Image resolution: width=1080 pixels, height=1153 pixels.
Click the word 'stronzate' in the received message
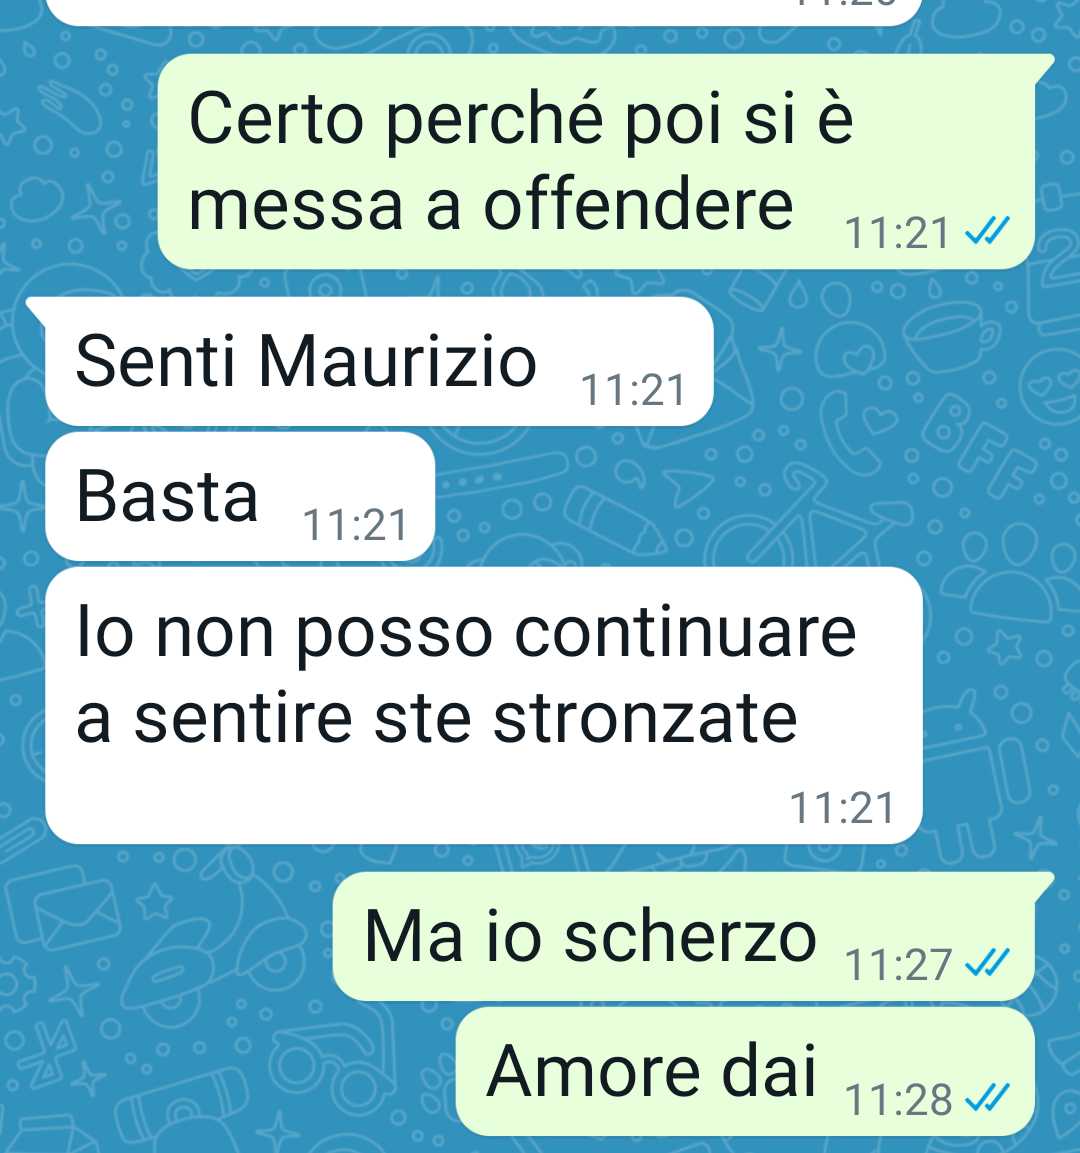645,718
